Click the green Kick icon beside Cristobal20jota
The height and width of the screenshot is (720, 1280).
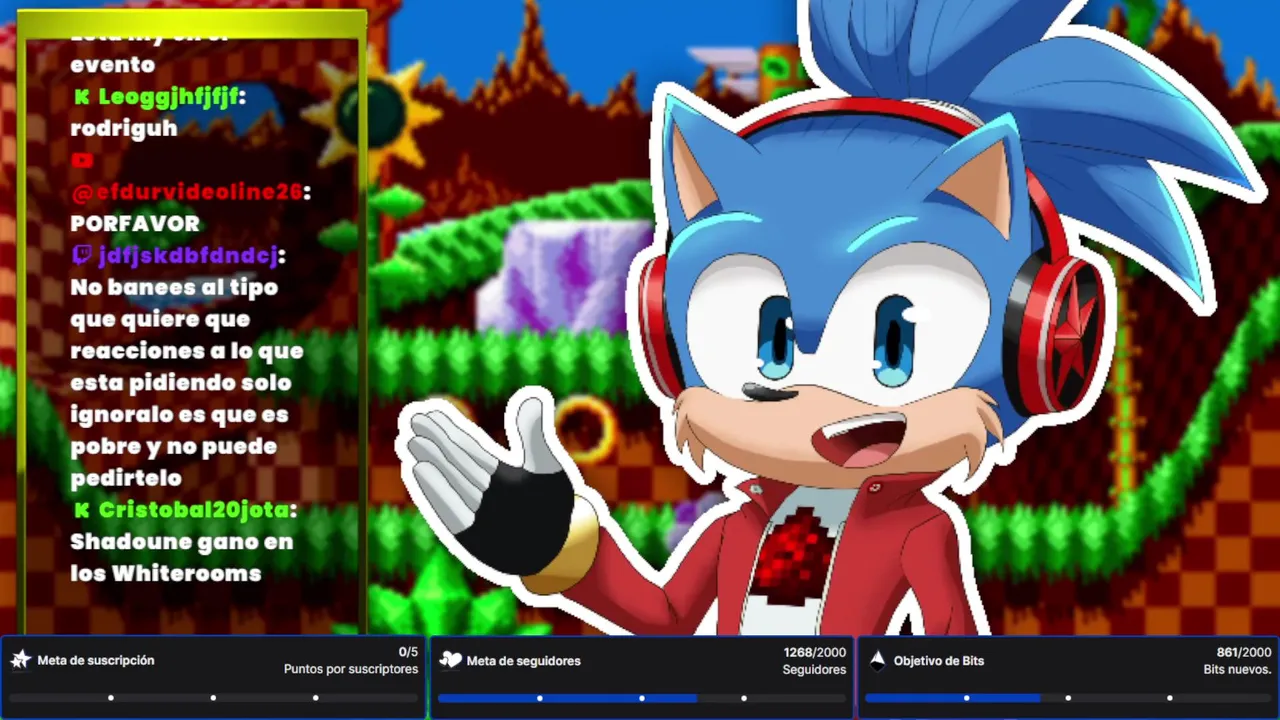click(x=82, y=510)
